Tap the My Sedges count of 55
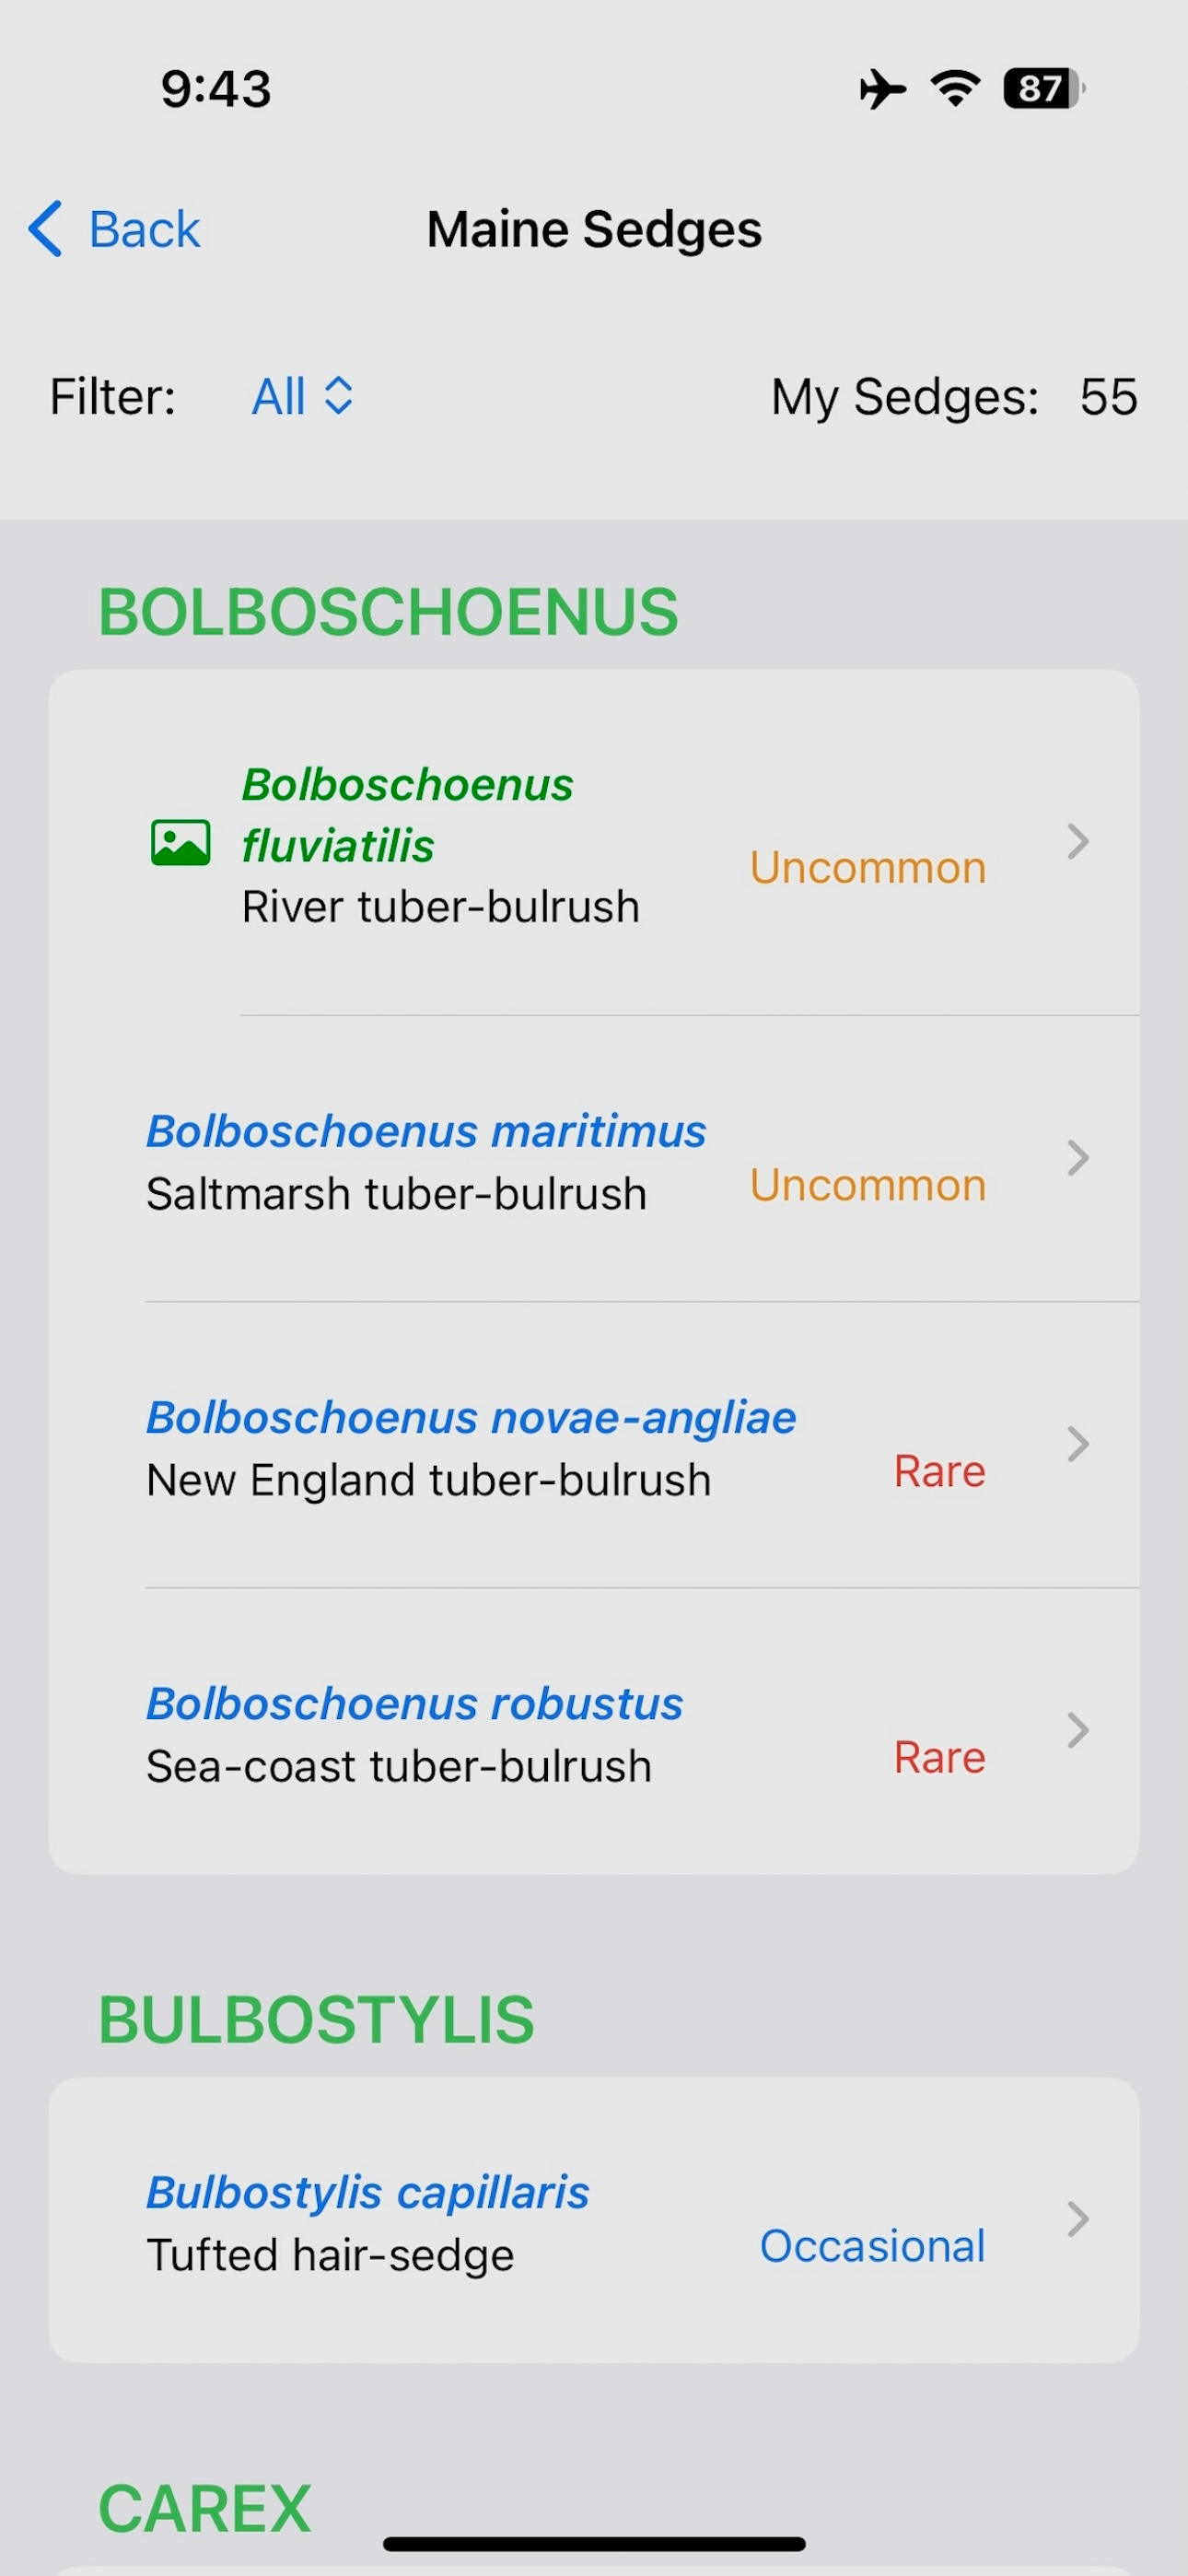The image size is (1188, 2576). coord(1108,397)
